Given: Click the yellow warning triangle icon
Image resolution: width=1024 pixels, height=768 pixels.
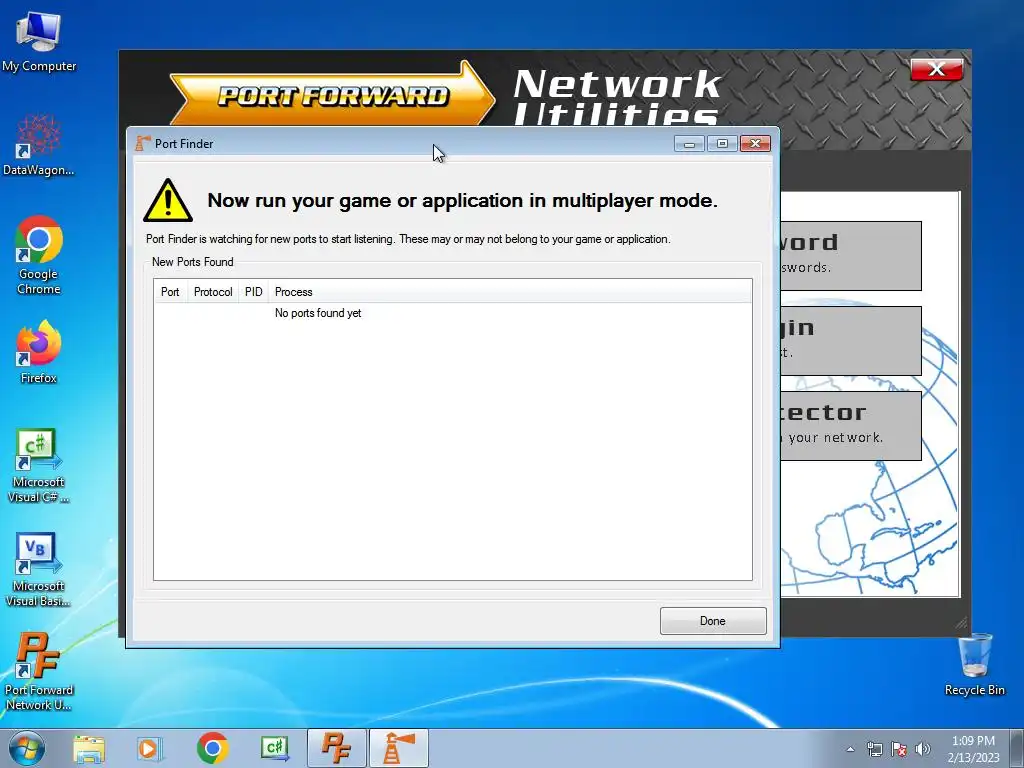Looking at the screenshot, I should tap(168, 200).
